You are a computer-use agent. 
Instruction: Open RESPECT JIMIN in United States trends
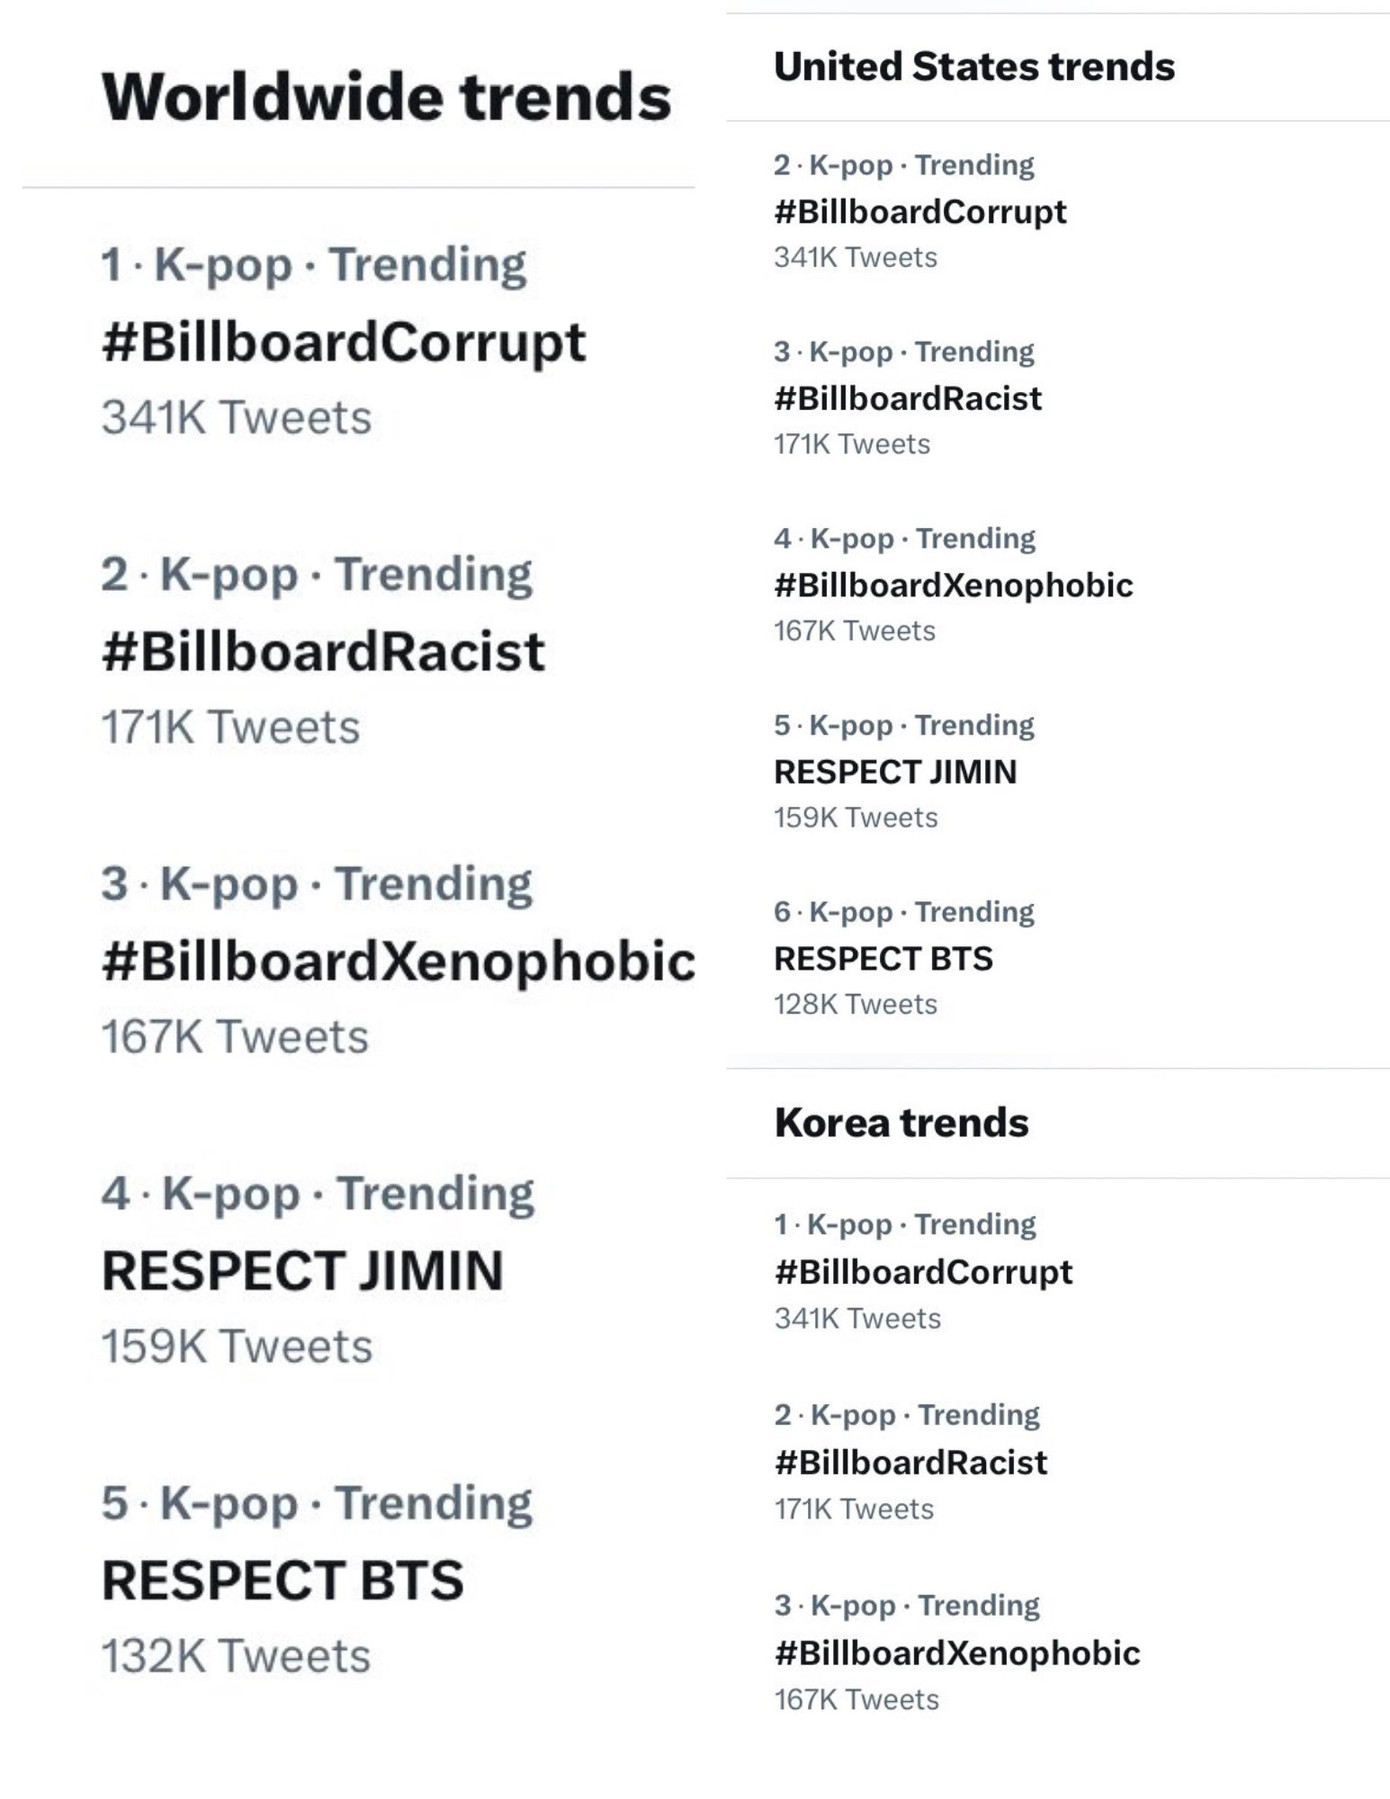[x=898, y=772]
